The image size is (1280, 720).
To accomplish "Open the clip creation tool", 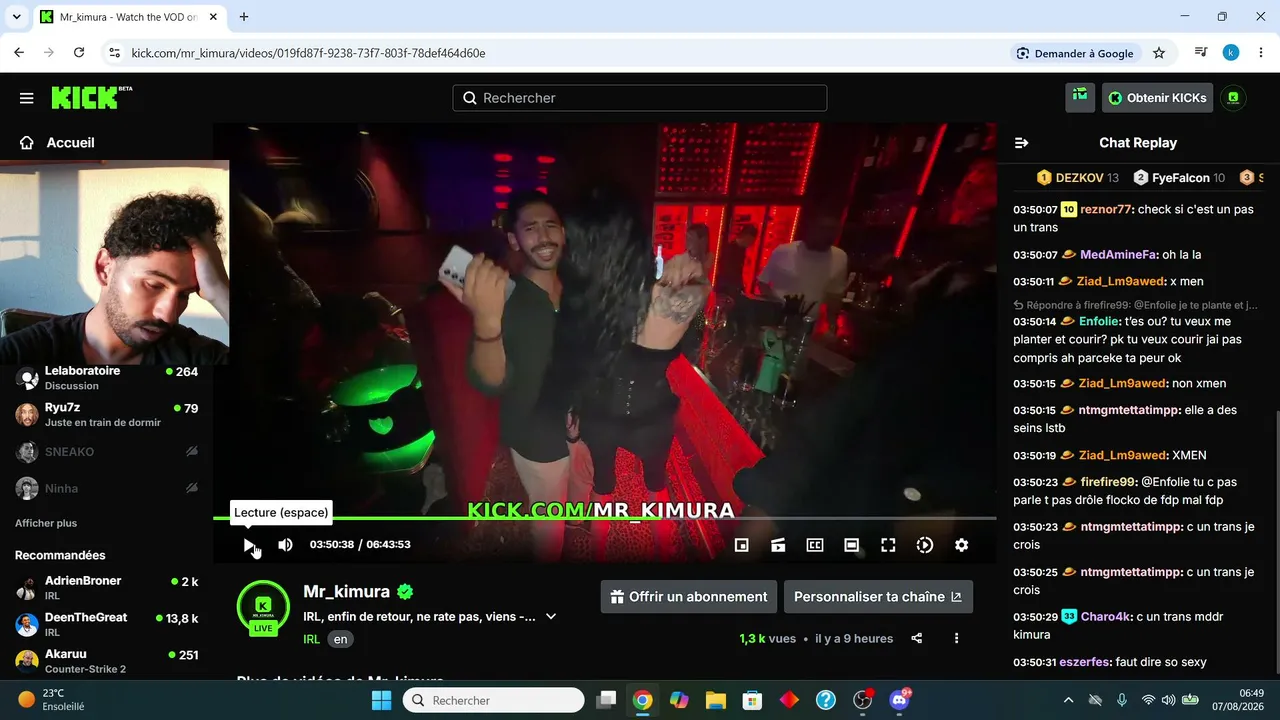I will tap(778, 545).
